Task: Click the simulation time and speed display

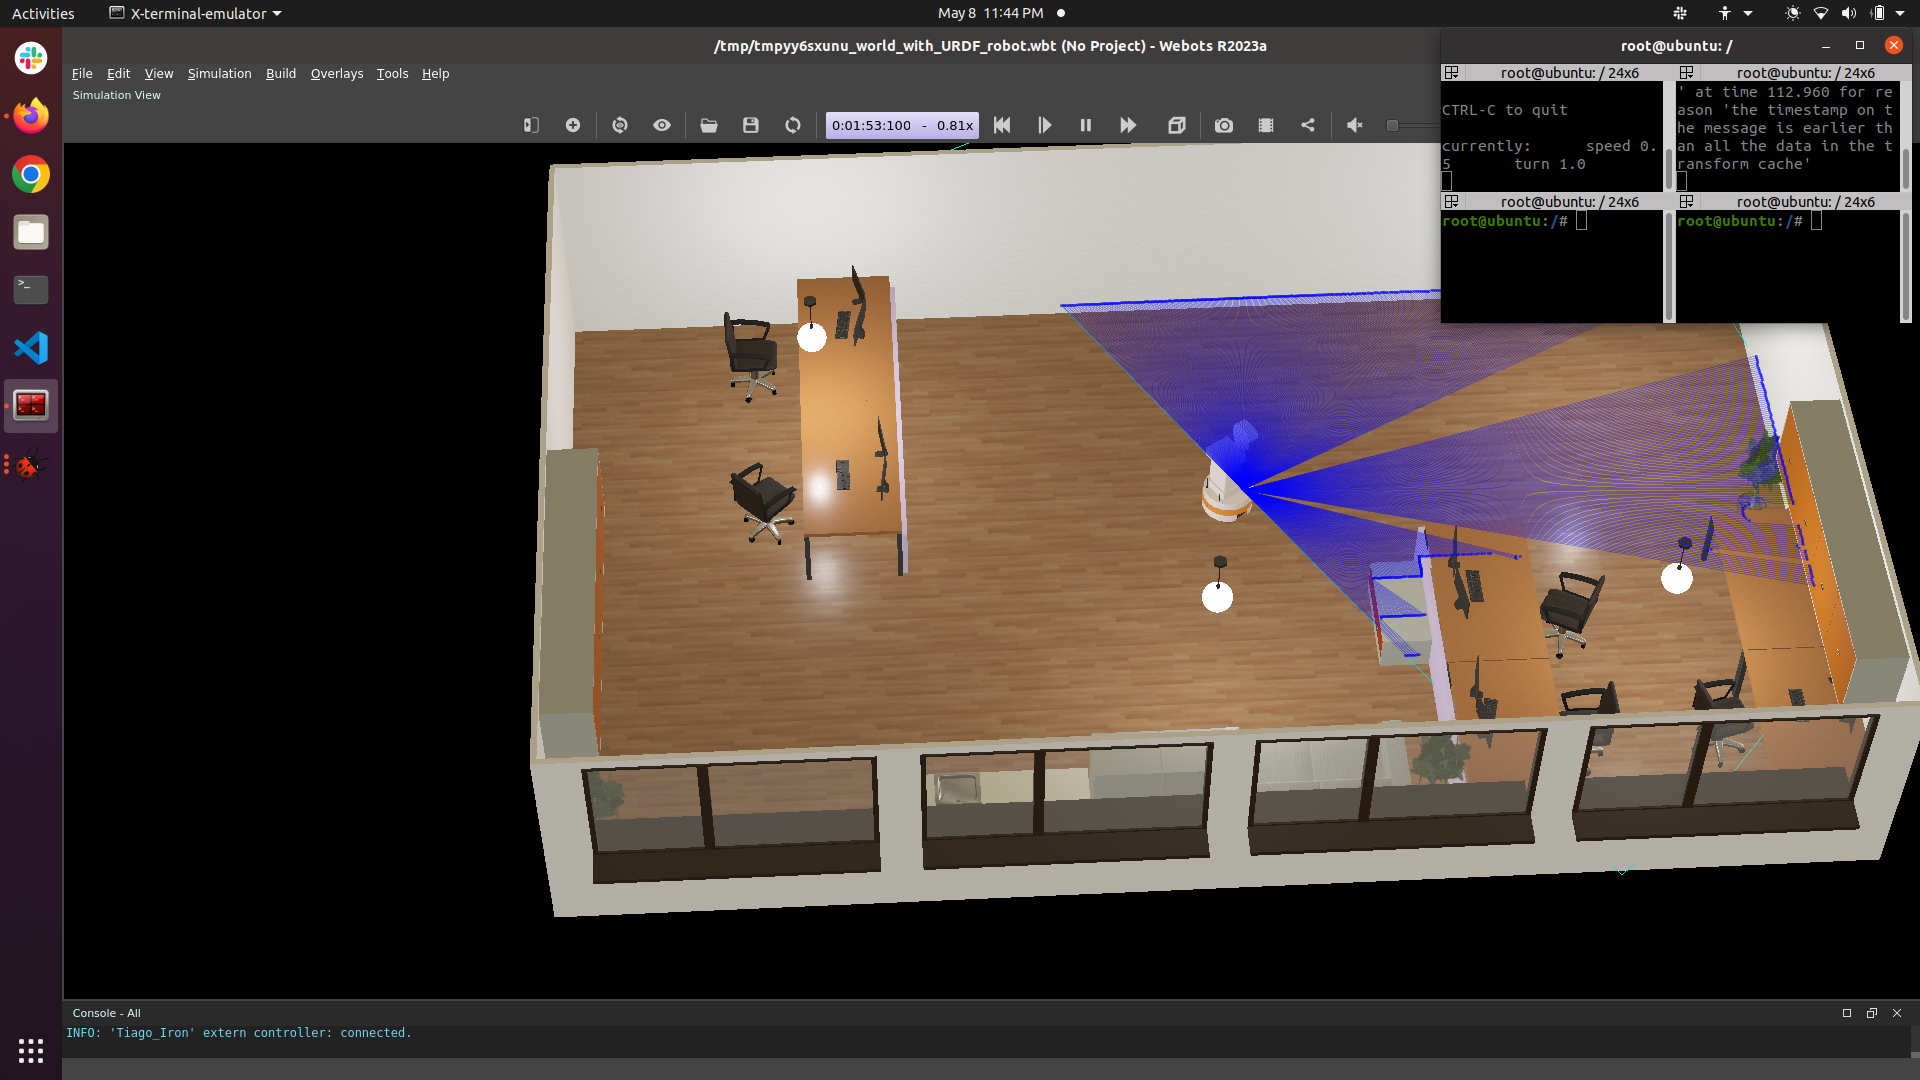Action: click(x=902, y=125)
